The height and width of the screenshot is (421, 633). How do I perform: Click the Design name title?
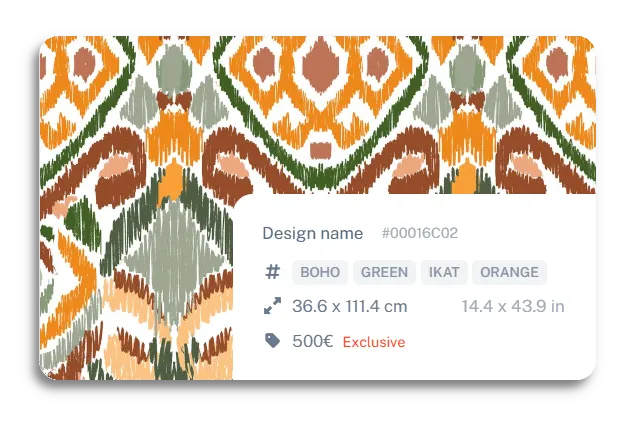(x=312, y=233)
